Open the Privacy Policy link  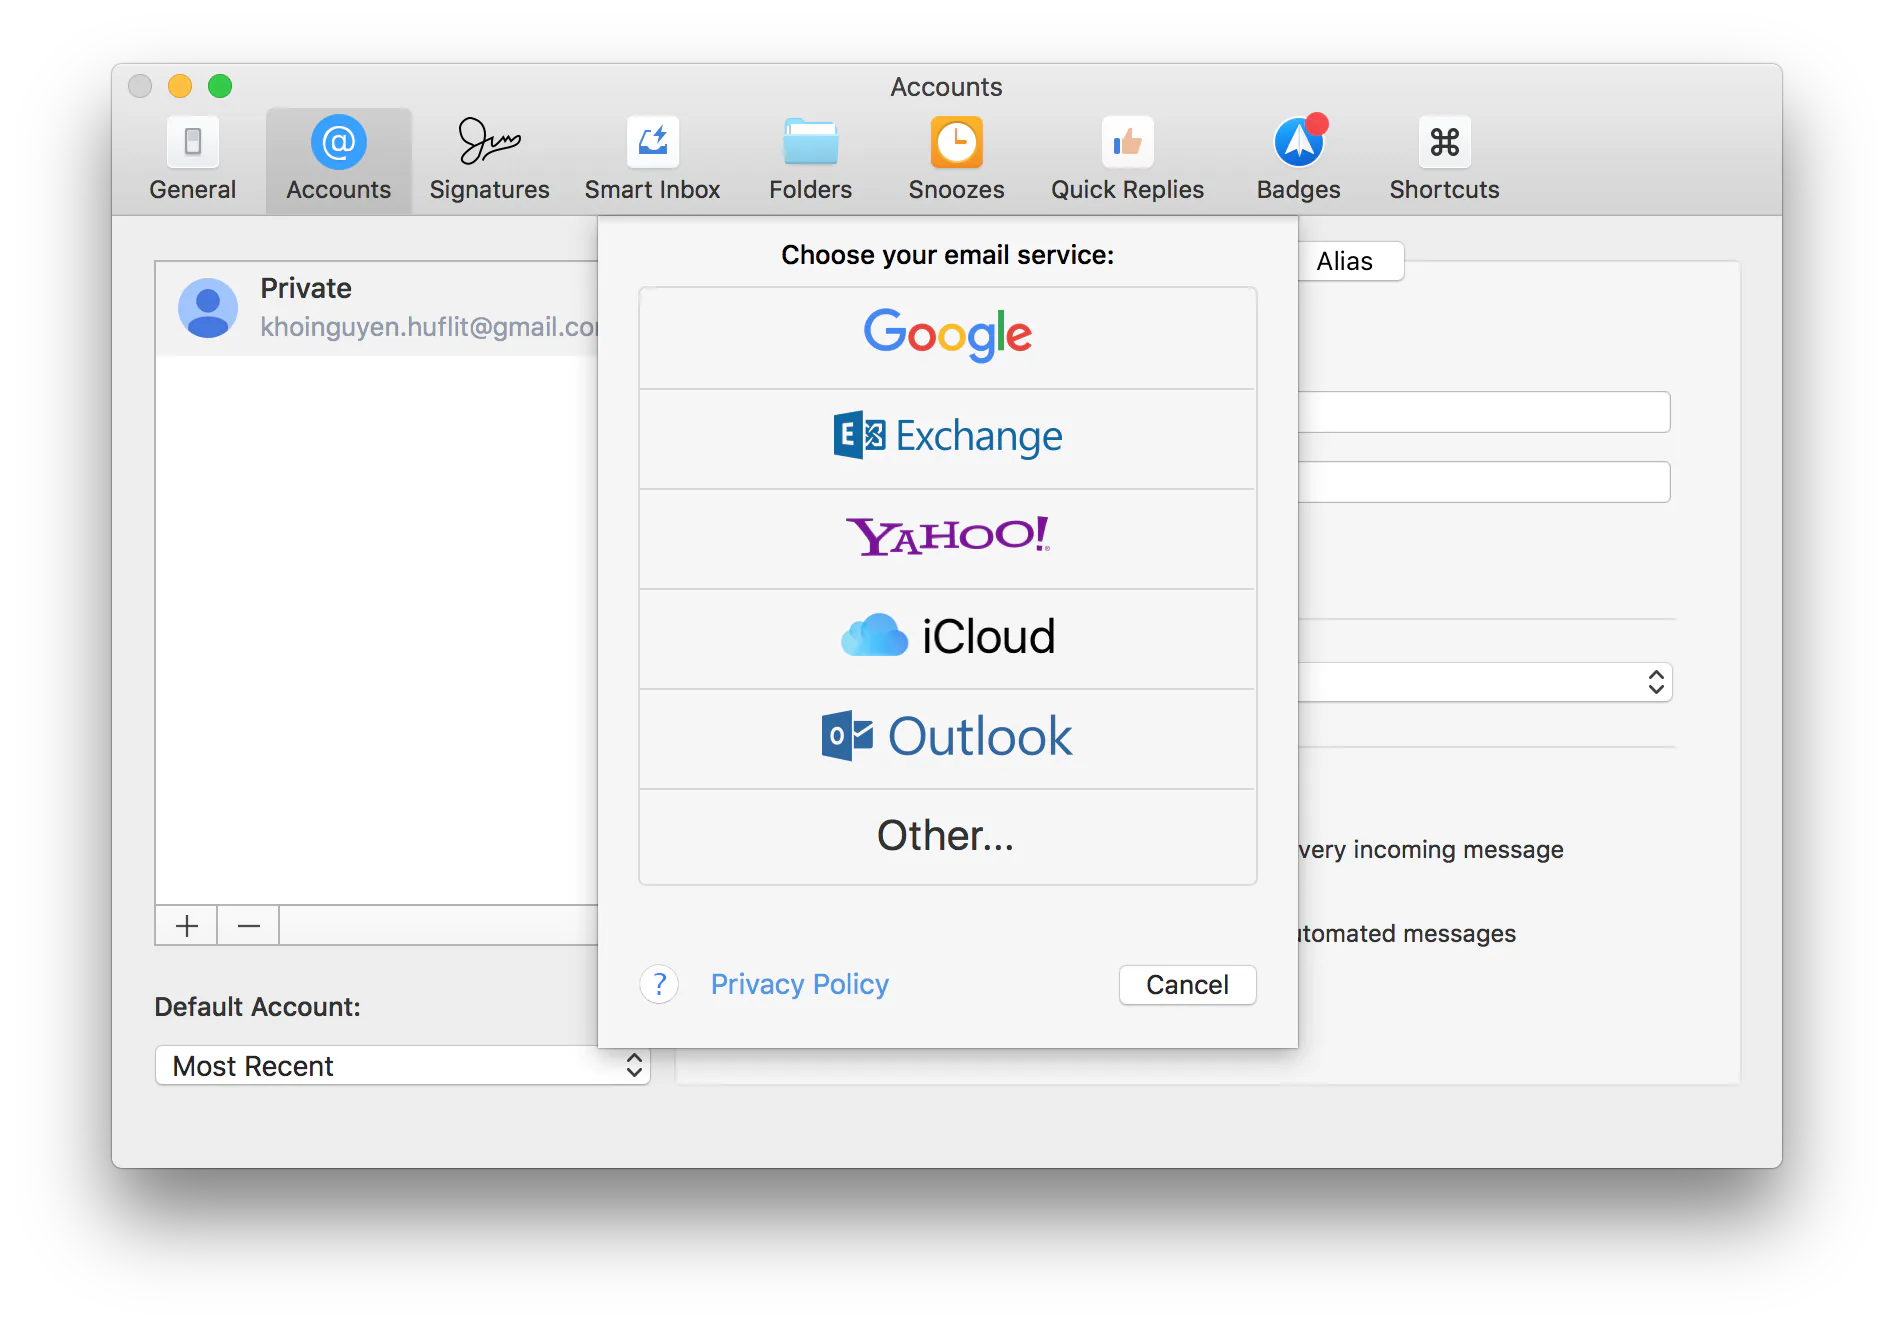pos(799,984)
